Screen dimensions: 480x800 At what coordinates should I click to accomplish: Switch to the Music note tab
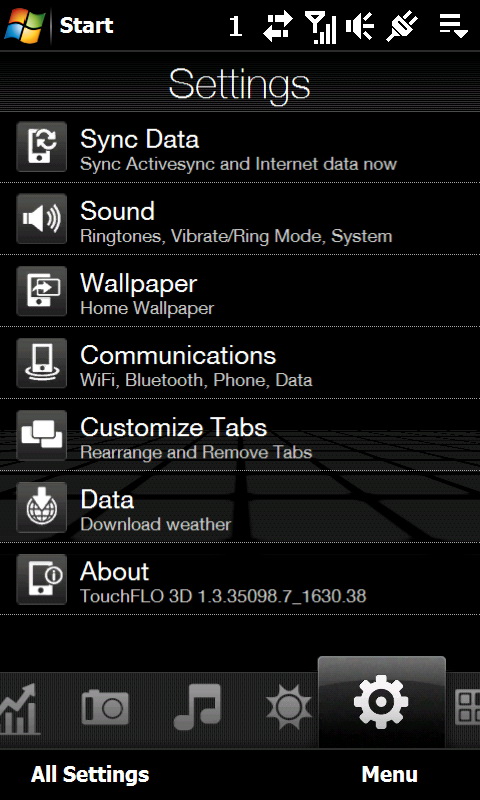pos(197,707)
